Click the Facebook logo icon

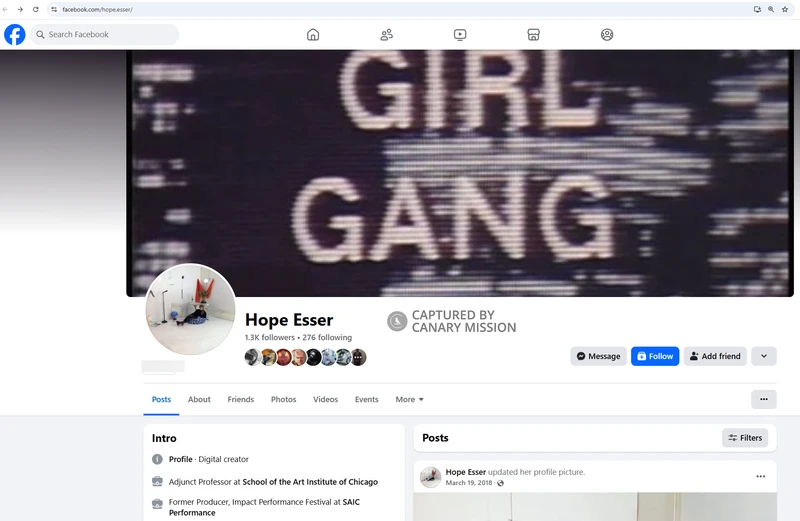[15, 35]
